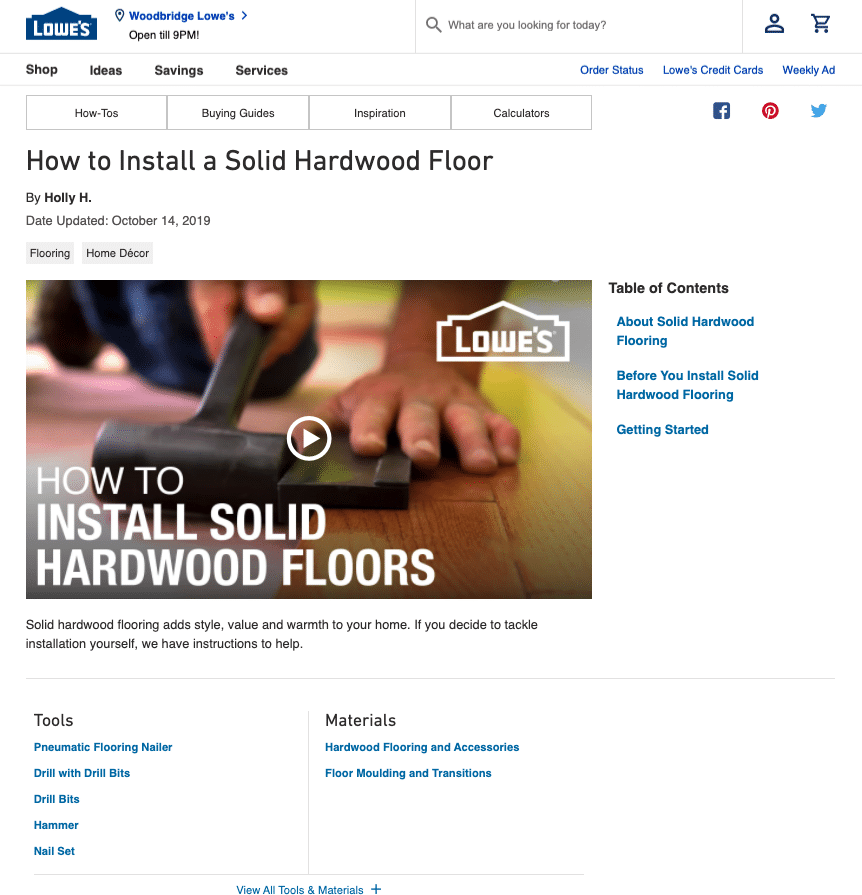Screen dimensions: 862x895
Task: Open the account profile icon
Action: (x=774, y=24)
